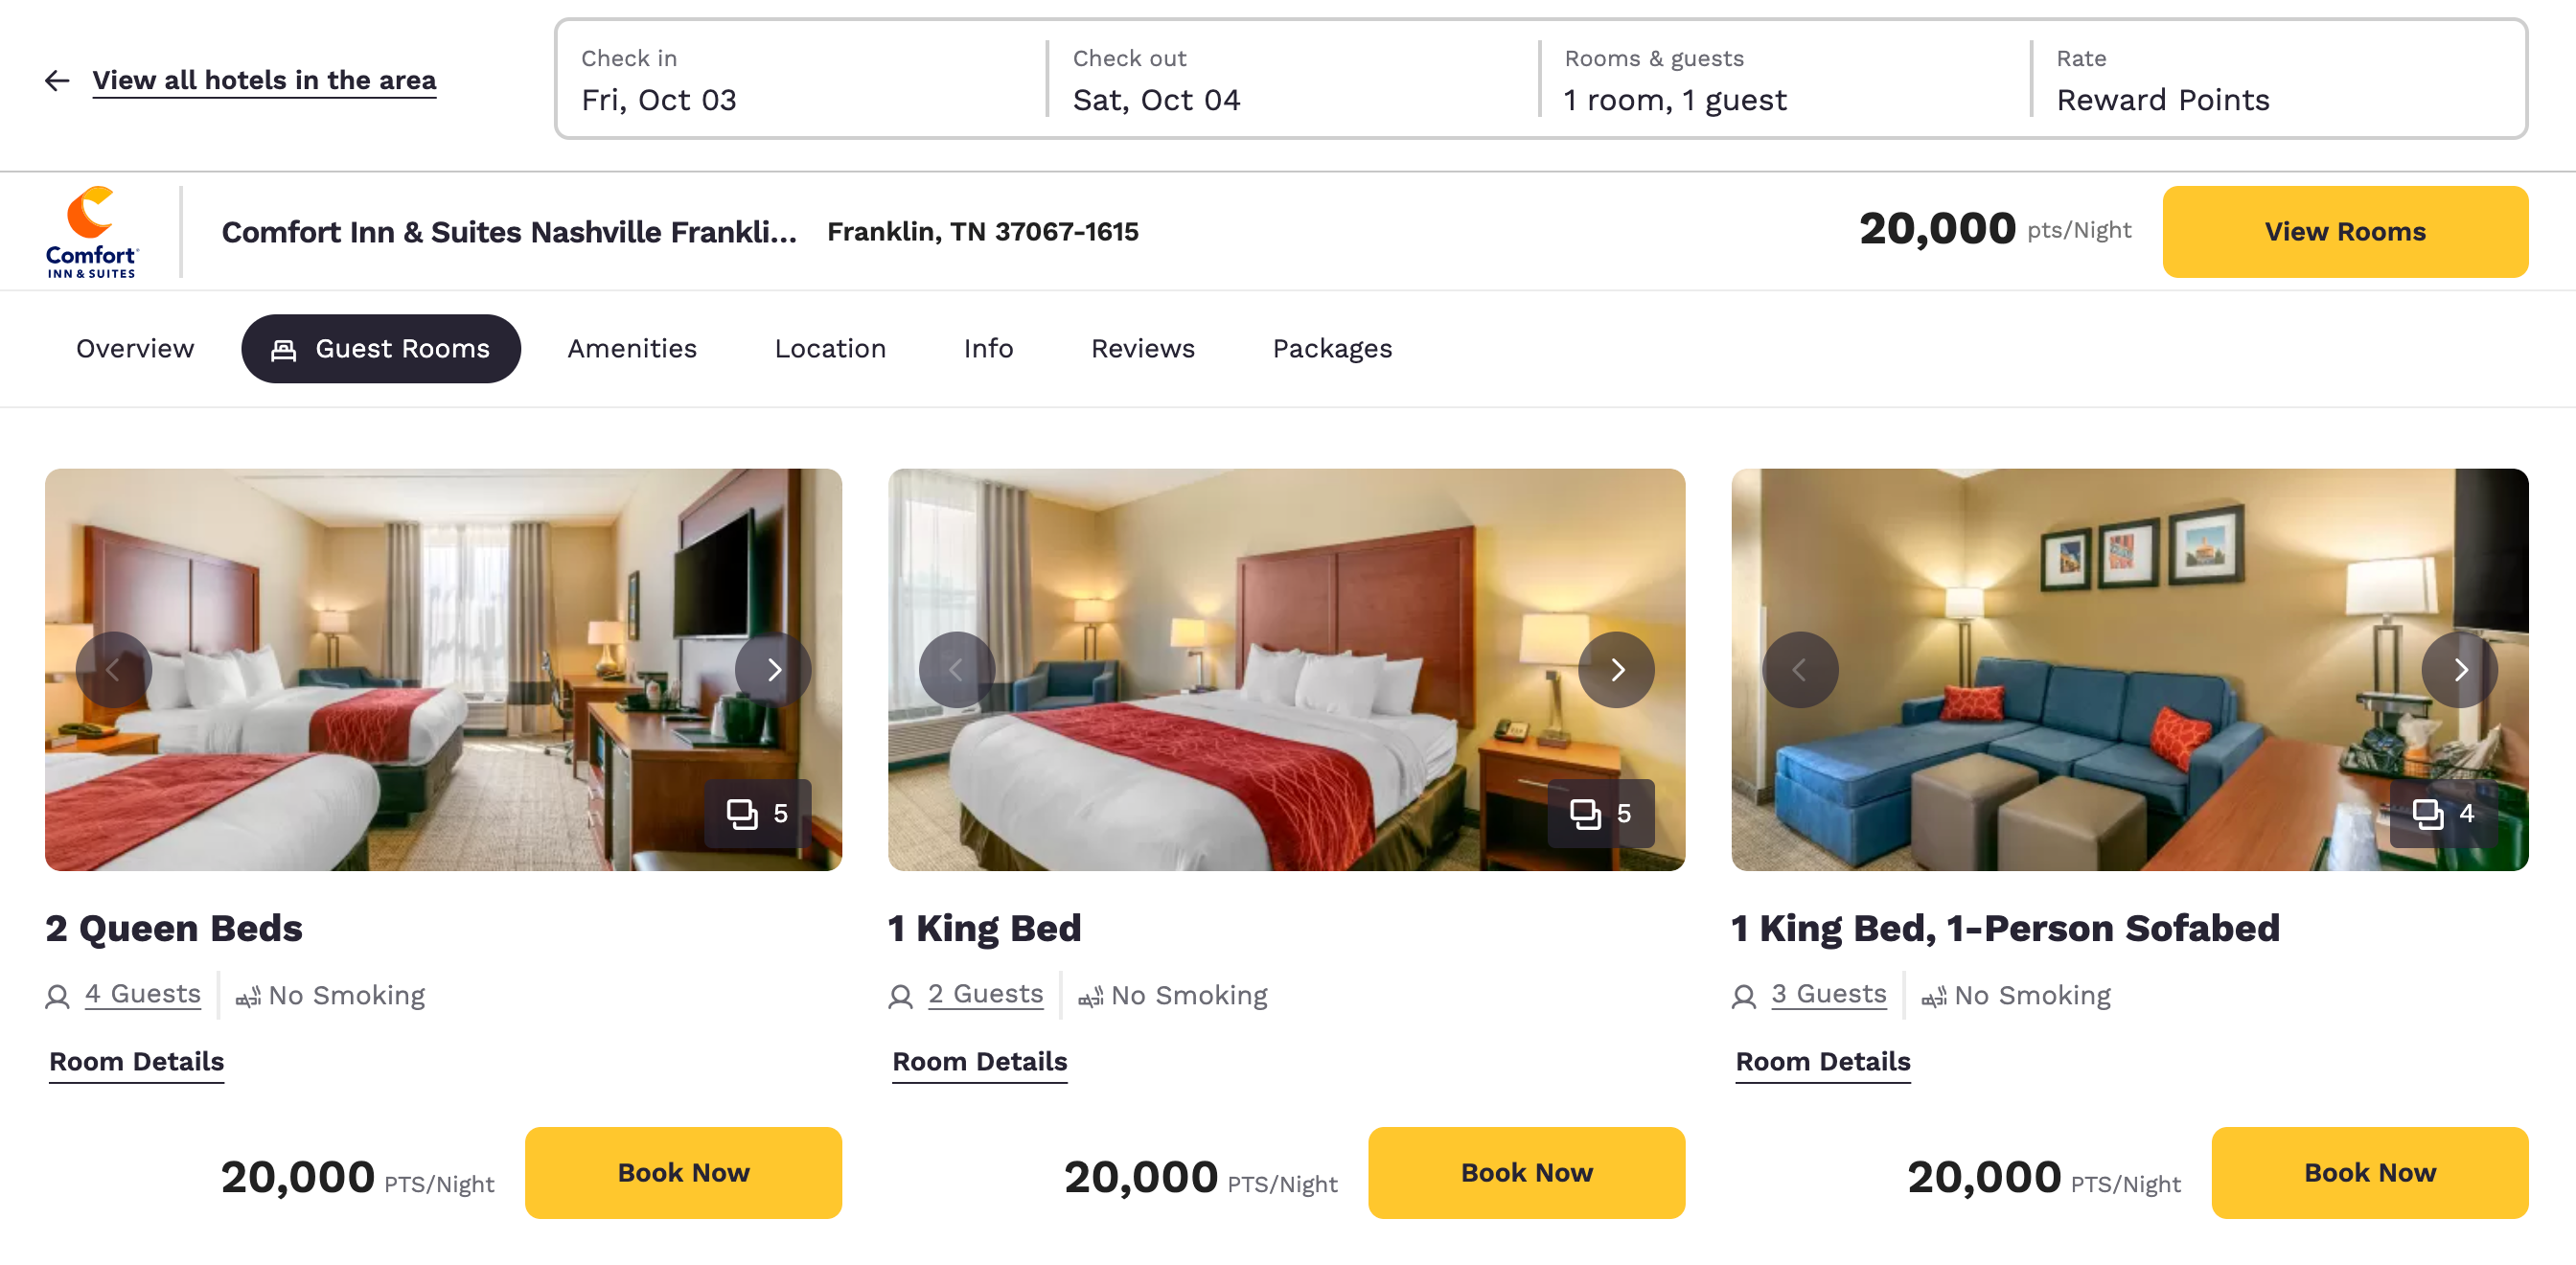Open Room Details for 2 Queen Beds

click(136, 1061)
